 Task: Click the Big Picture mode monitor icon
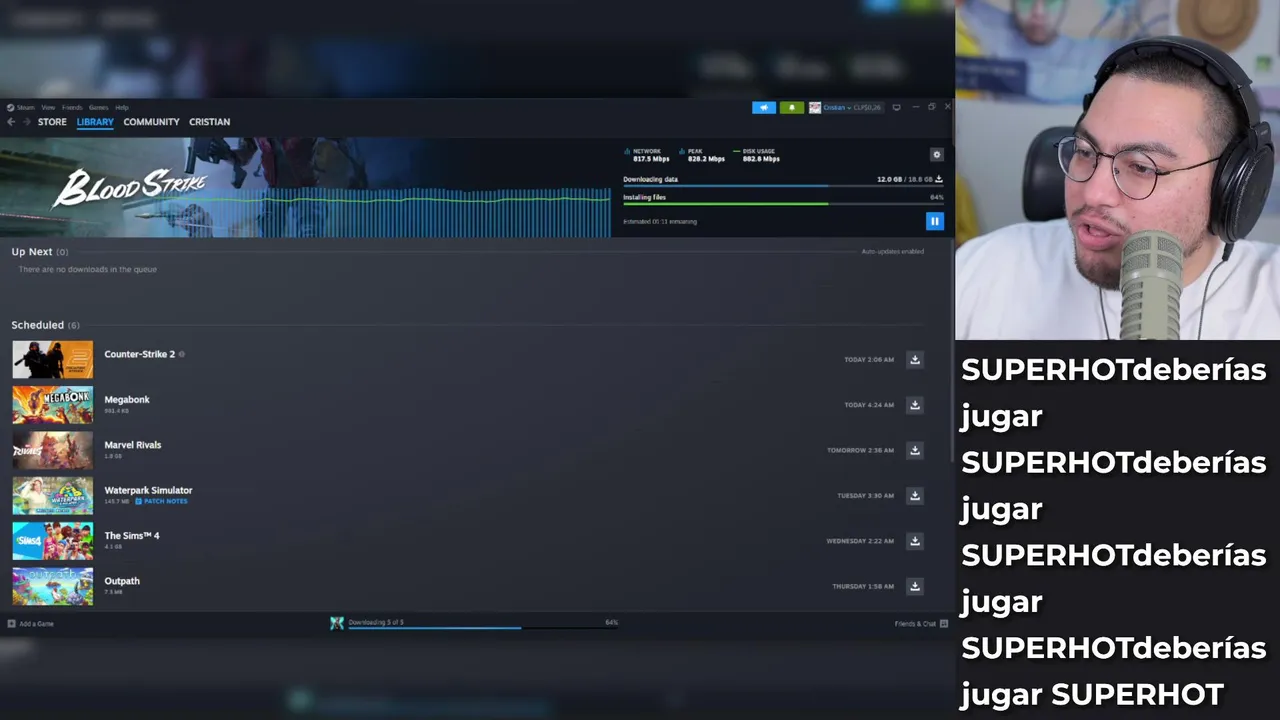pos(896,107)
